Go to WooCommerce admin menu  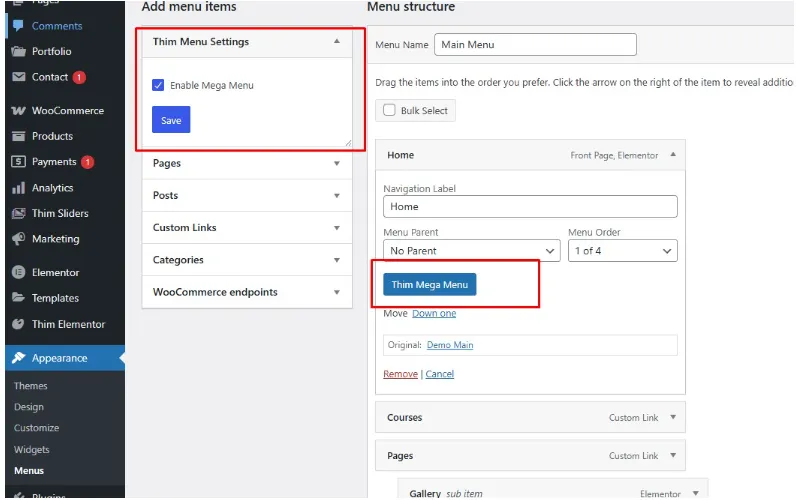pos(68,111)
